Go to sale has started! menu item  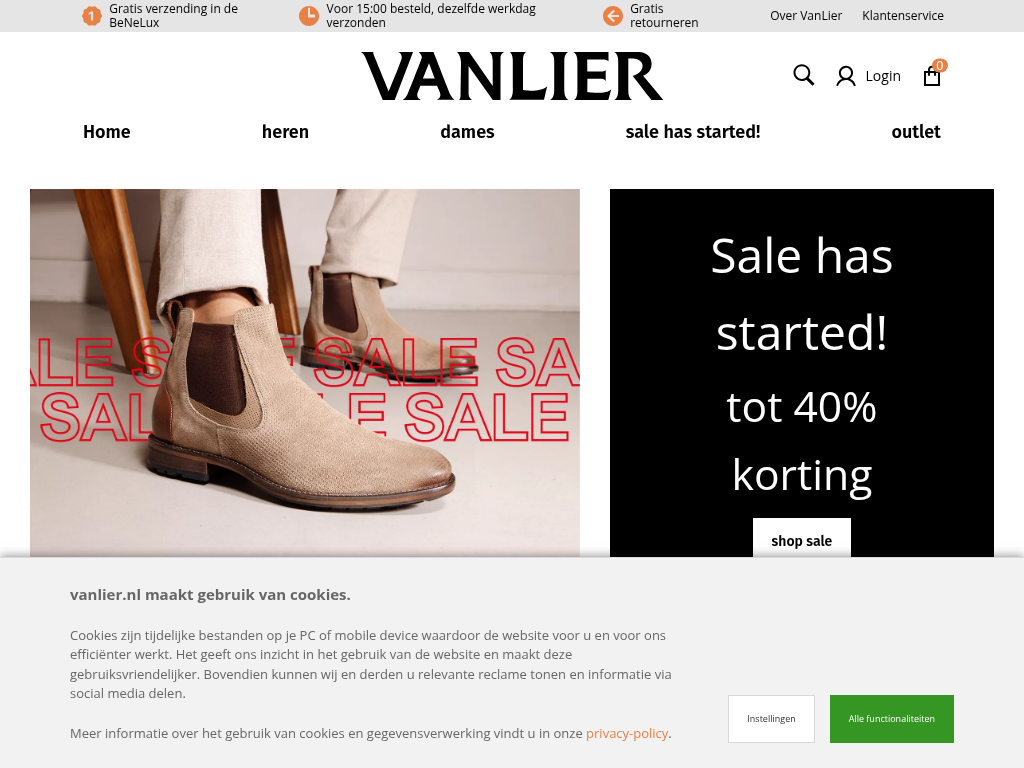693,132
